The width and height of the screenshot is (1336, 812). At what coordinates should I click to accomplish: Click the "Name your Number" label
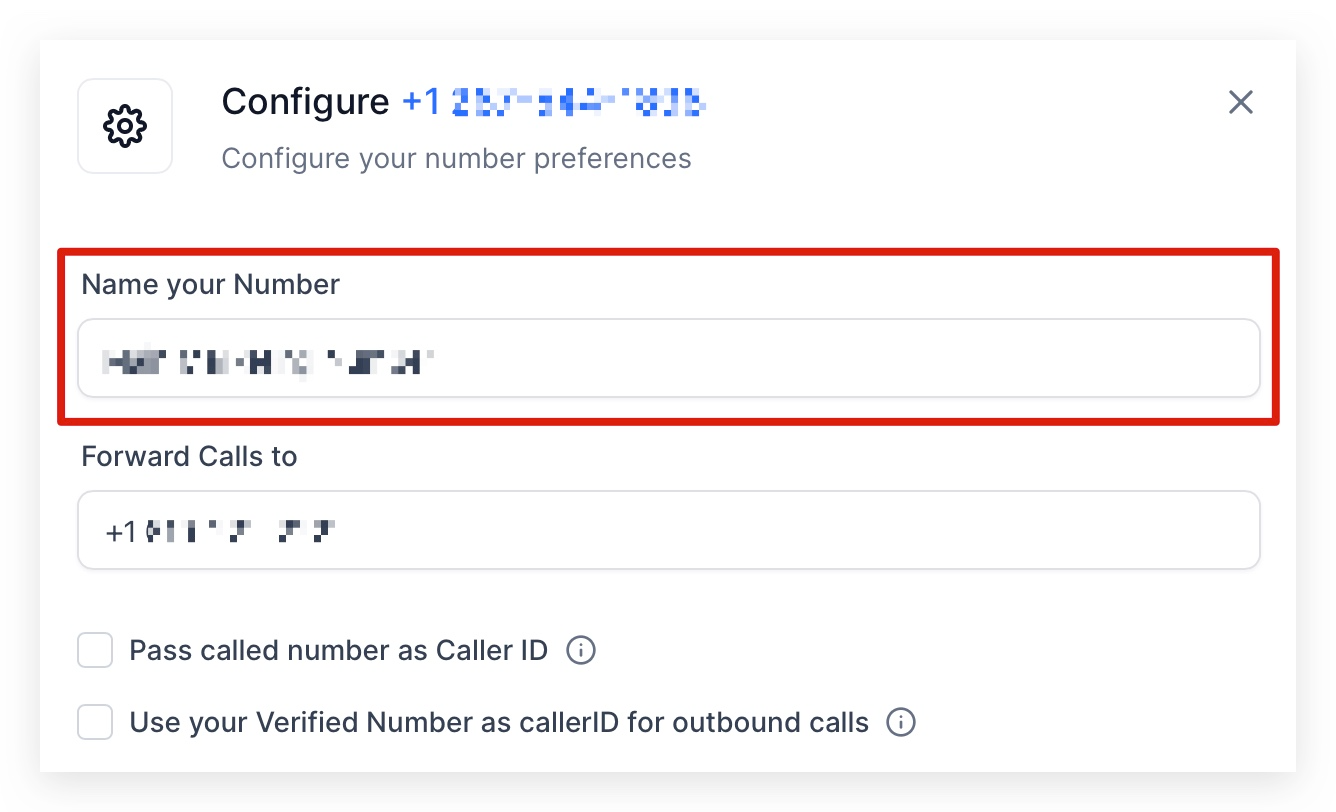click(x=210, y=285)
